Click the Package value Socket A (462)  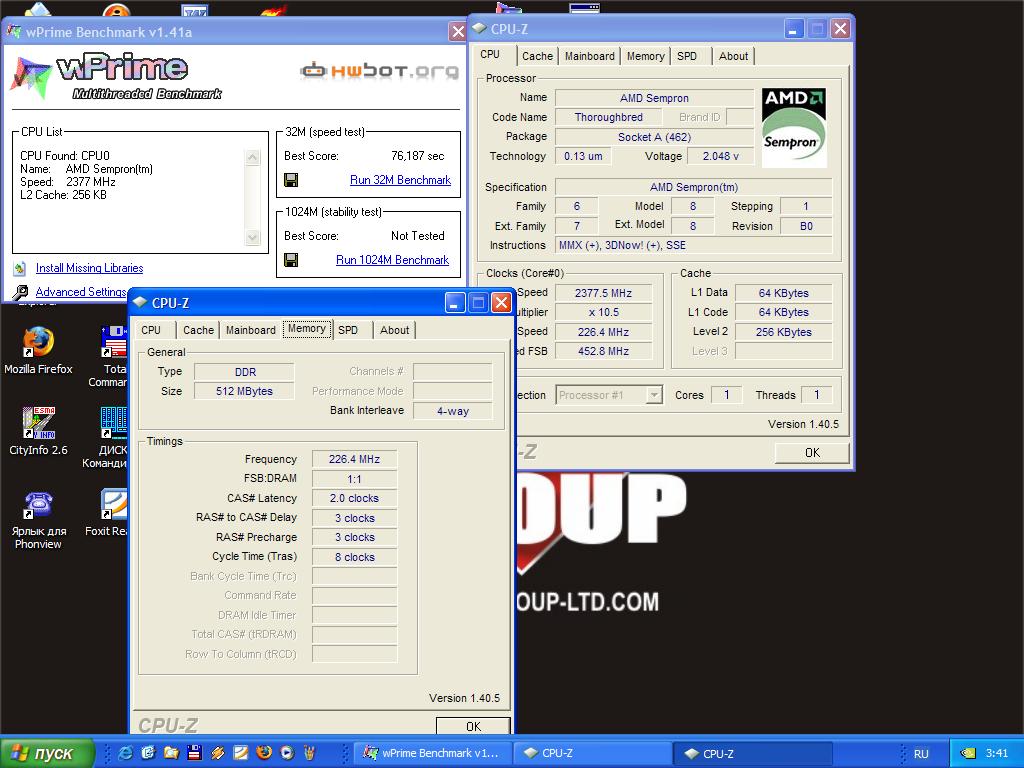654,136
